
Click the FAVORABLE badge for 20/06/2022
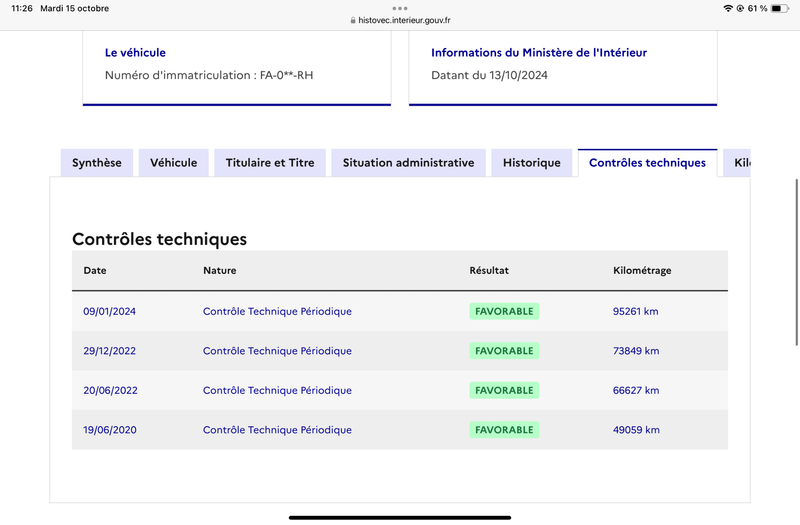coord(504,390)
